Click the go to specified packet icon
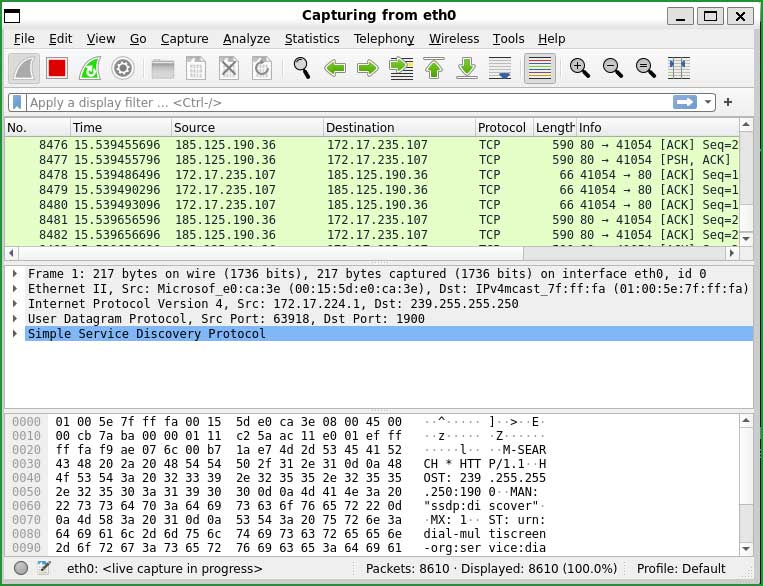Screen dimensions: 763x586 tap(401, 68)
